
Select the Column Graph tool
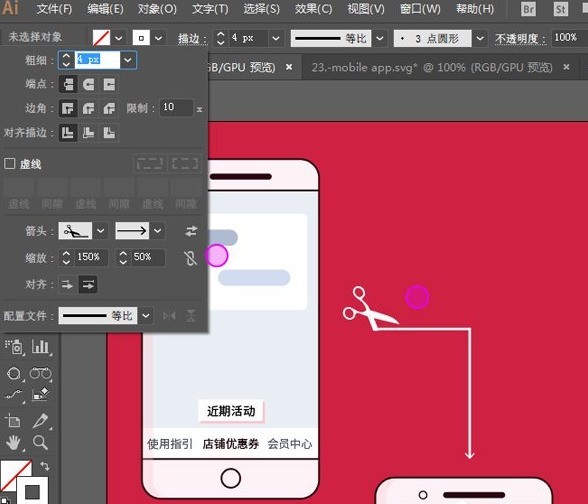(x=40, y=347)
